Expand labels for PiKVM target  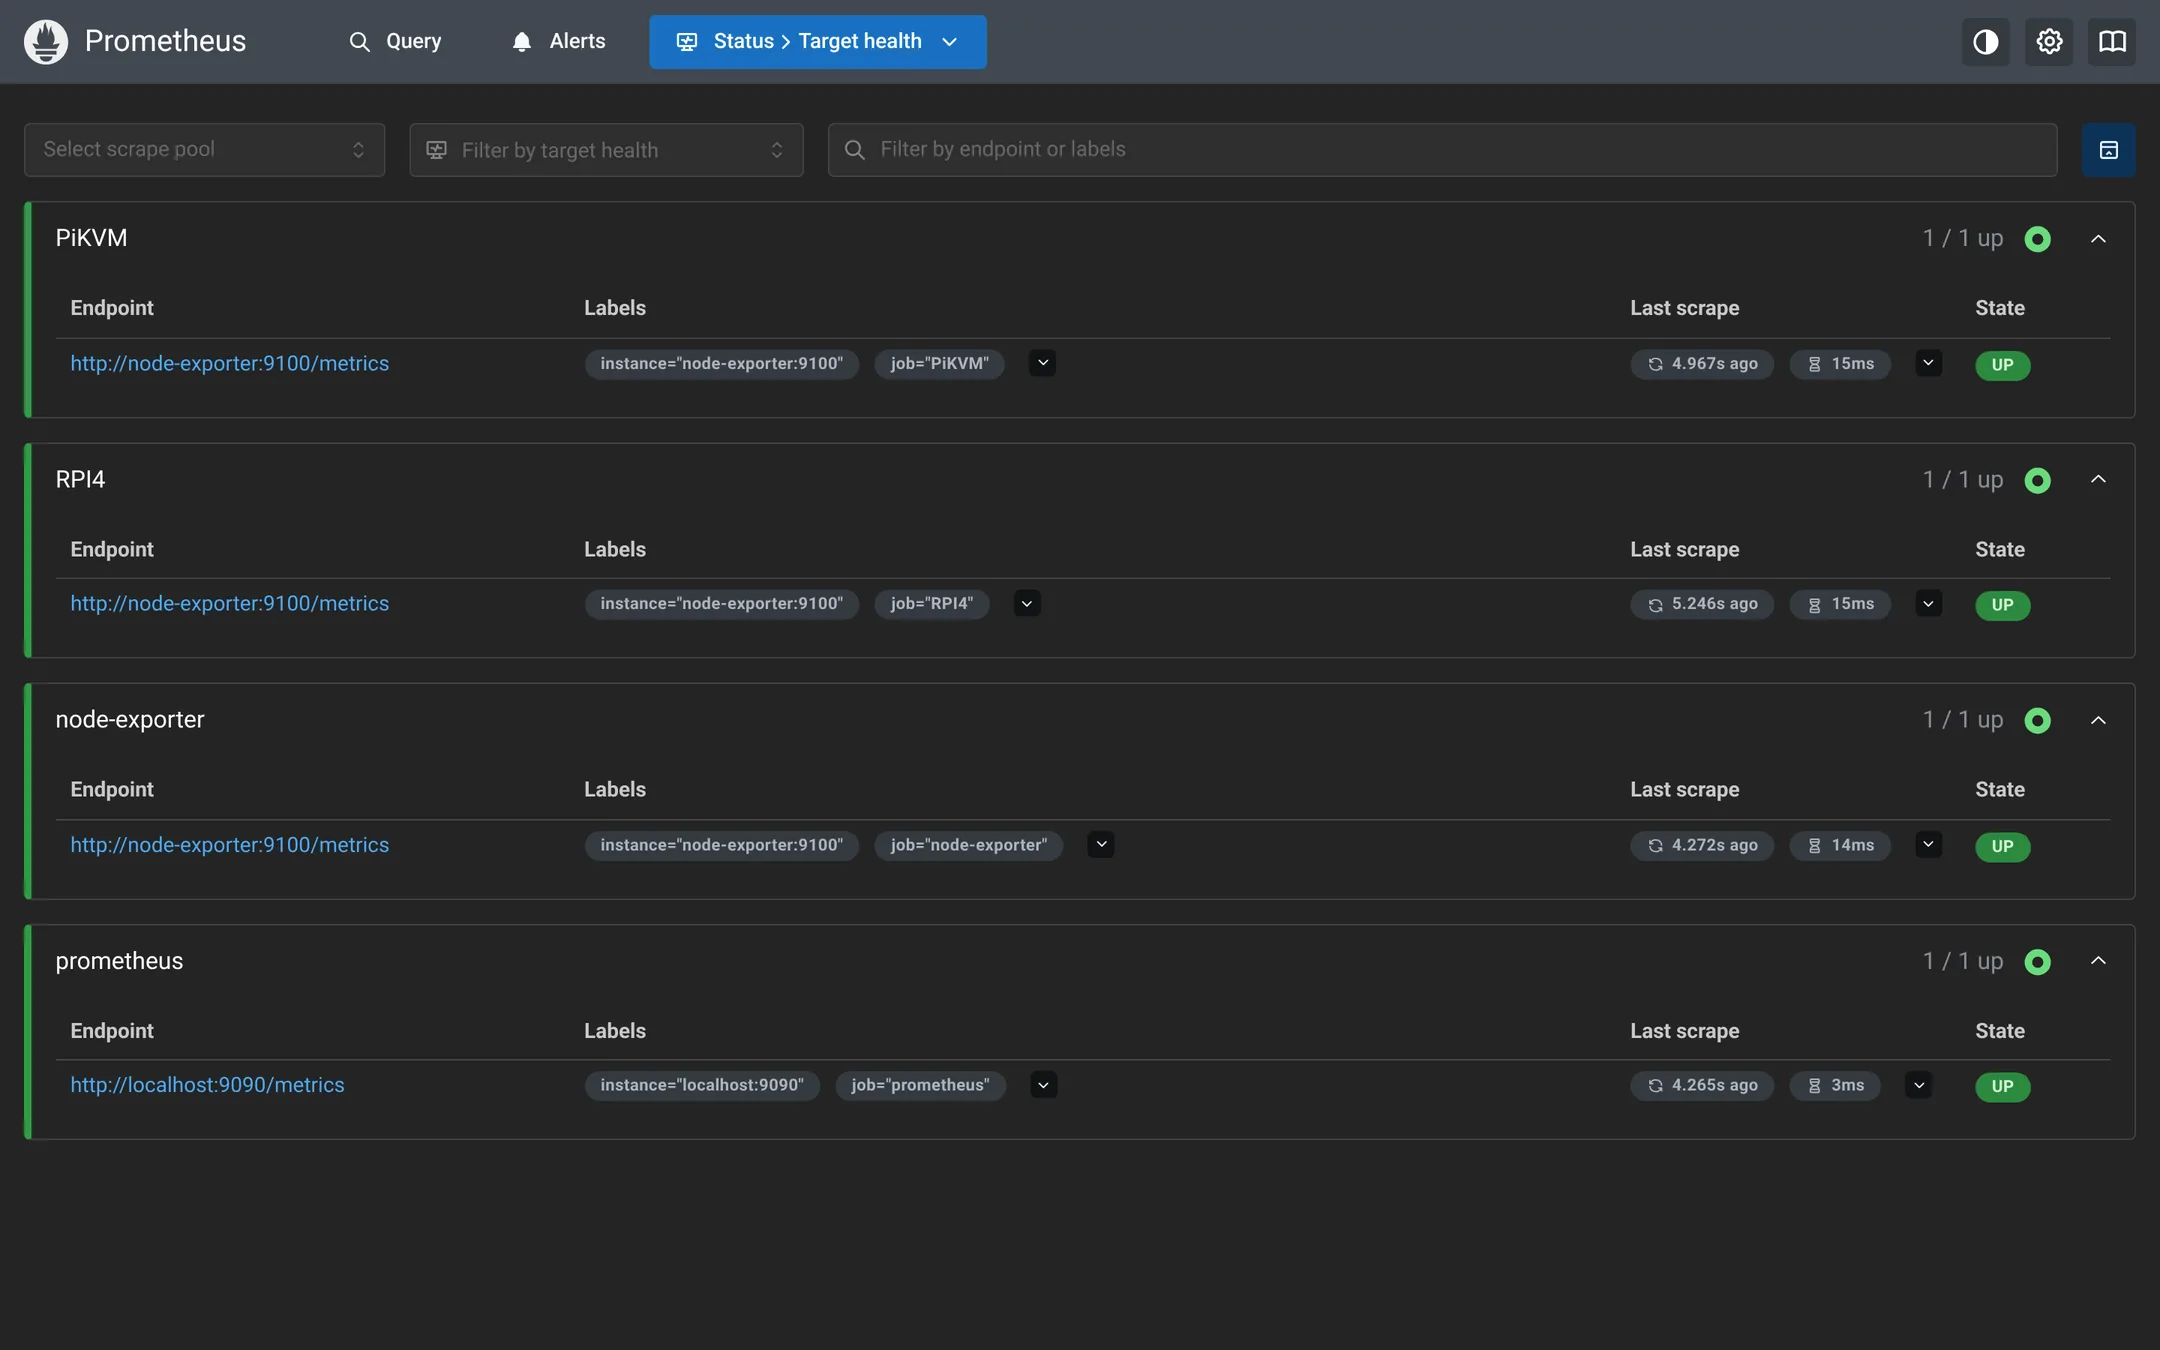(1042, 363)
